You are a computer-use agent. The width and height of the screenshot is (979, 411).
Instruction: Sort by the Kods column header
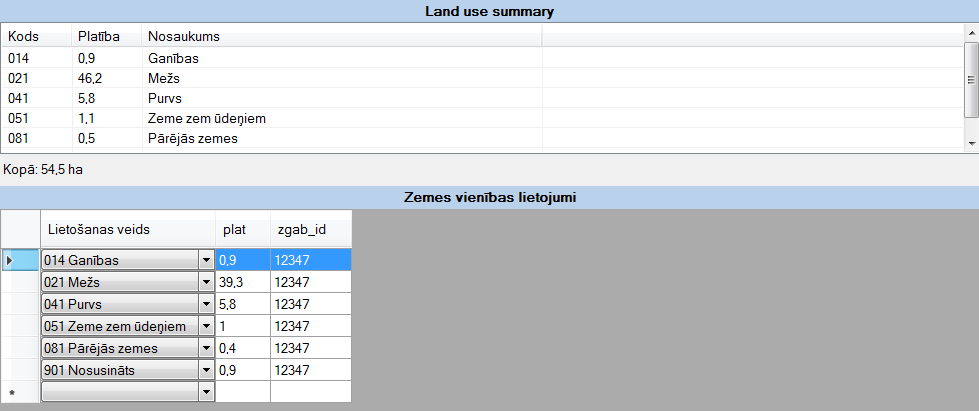tap(36, 36)
